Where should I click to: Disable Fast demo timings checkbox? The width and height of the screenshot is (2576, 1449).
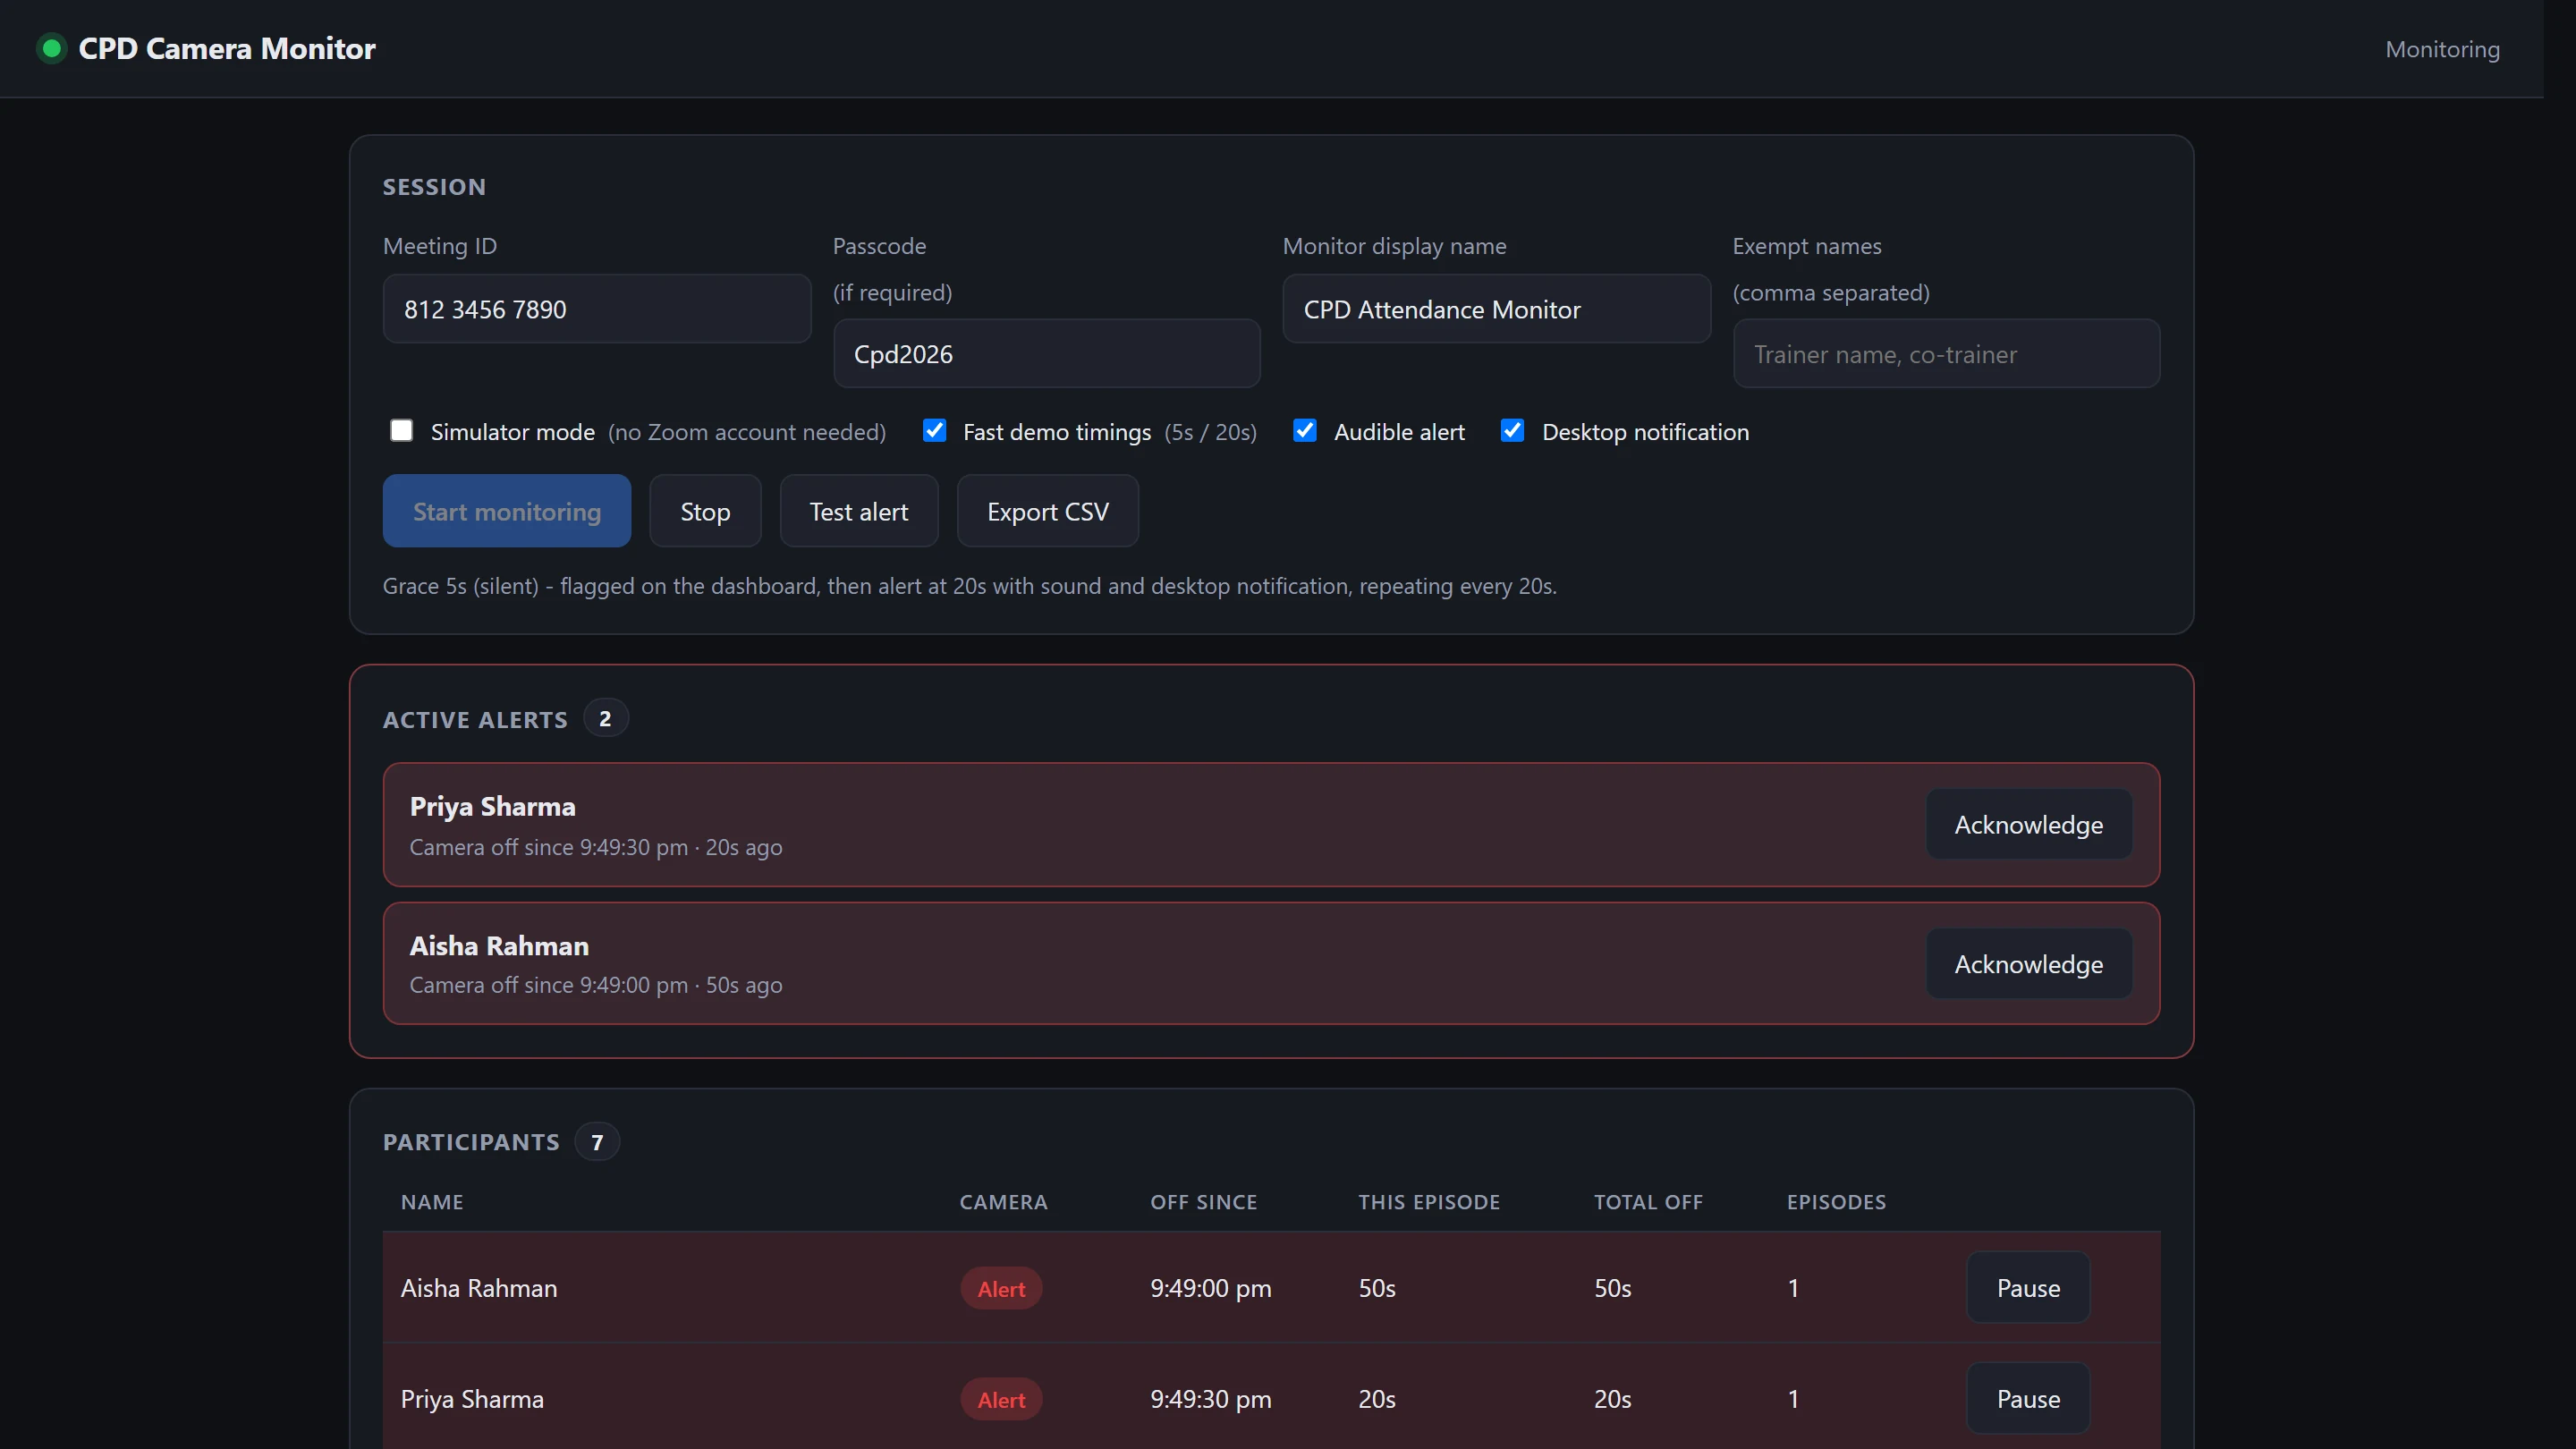point(934,431)
